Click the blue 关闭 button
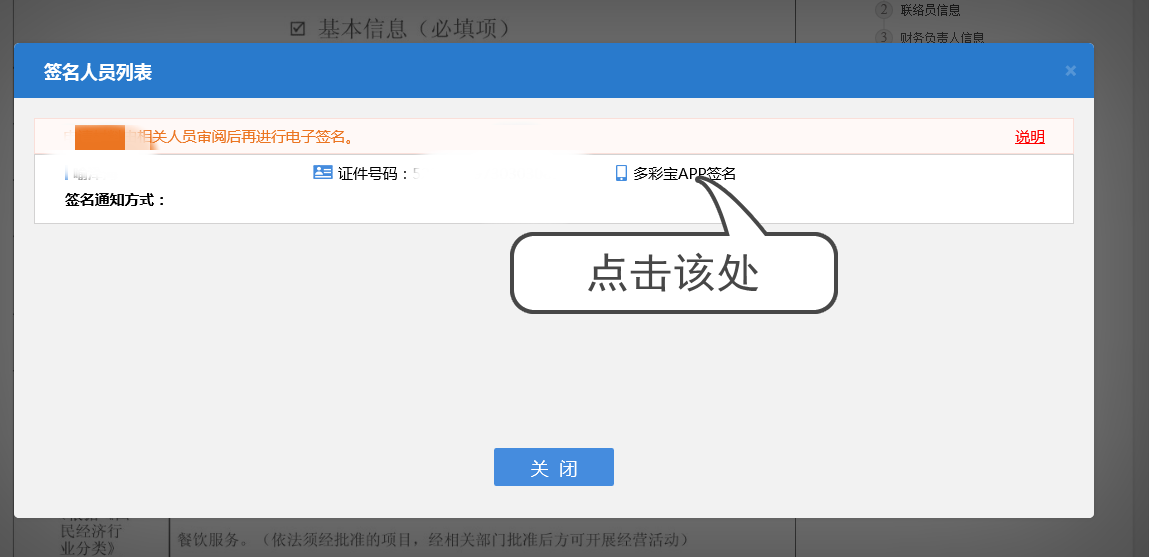 click(x=554, y=467)
